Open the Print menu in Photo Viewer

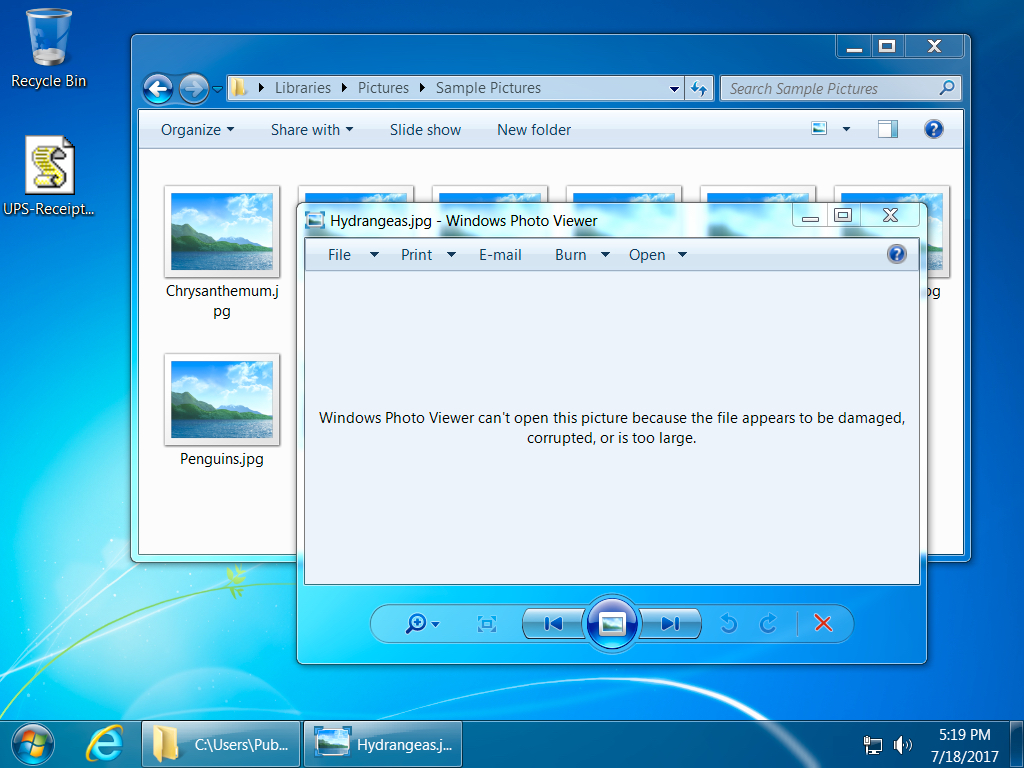point(416,255)
